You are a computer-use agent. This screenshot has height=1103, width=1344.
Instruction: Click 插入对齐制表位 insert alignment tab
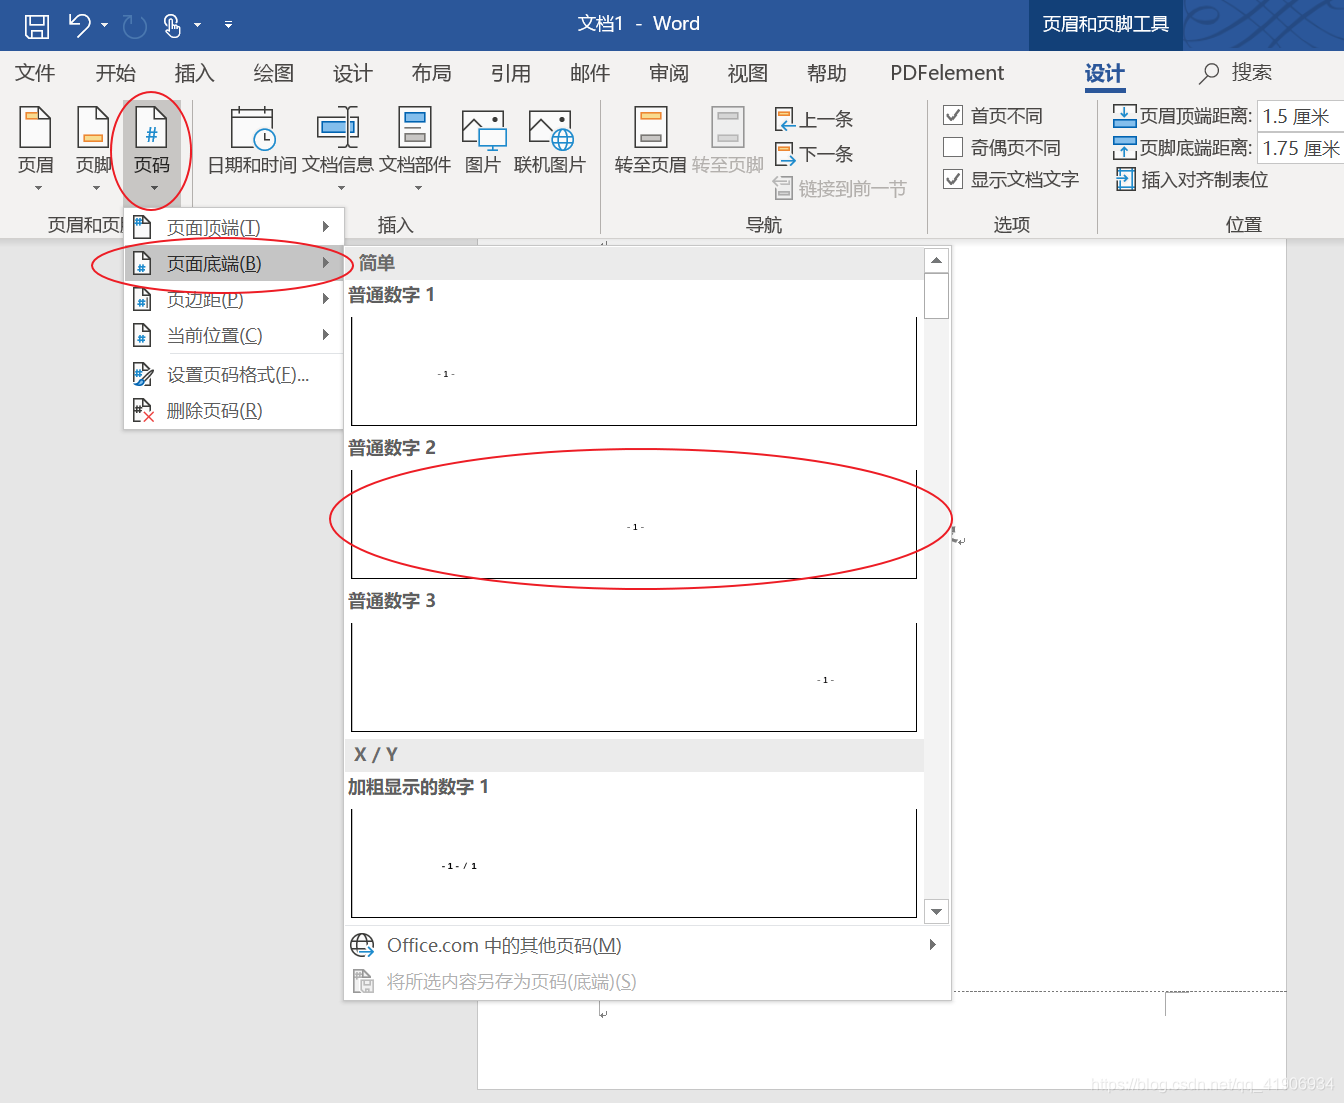[1192, 180]
